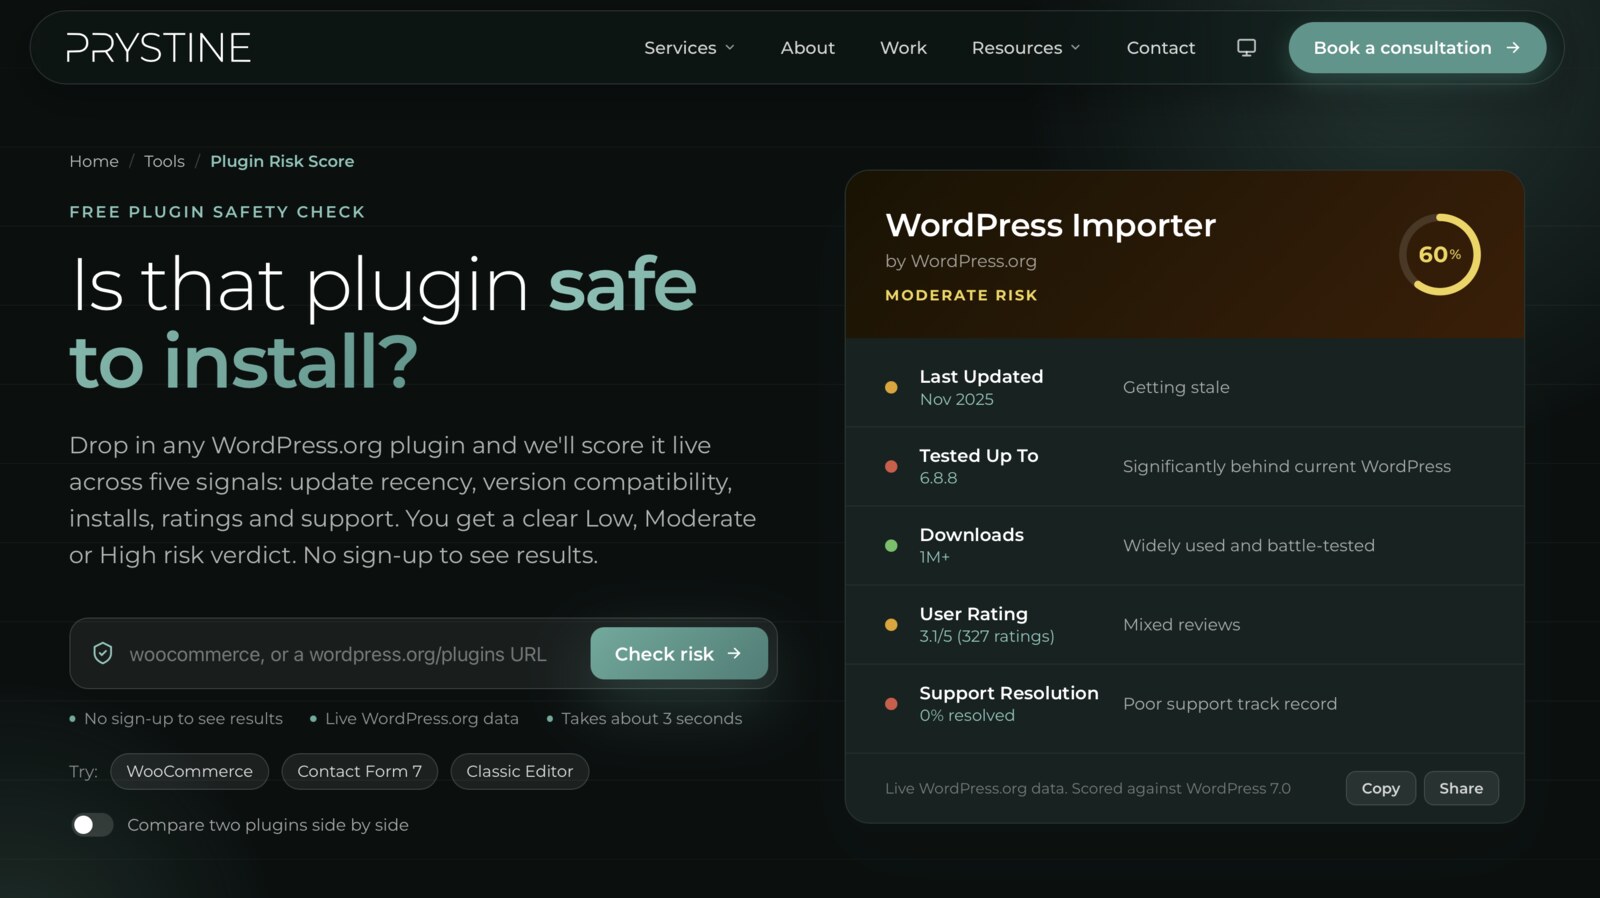Go to Tools breadcrumb

(164, 161)
